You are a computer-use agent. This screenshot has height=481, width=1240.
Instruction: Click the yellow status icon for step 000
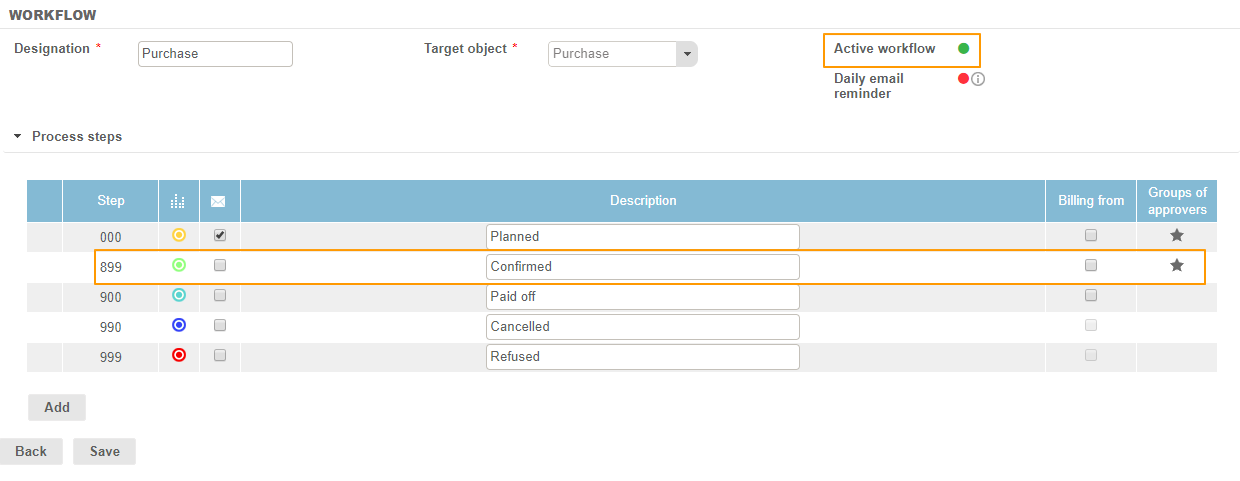[179, 235]
